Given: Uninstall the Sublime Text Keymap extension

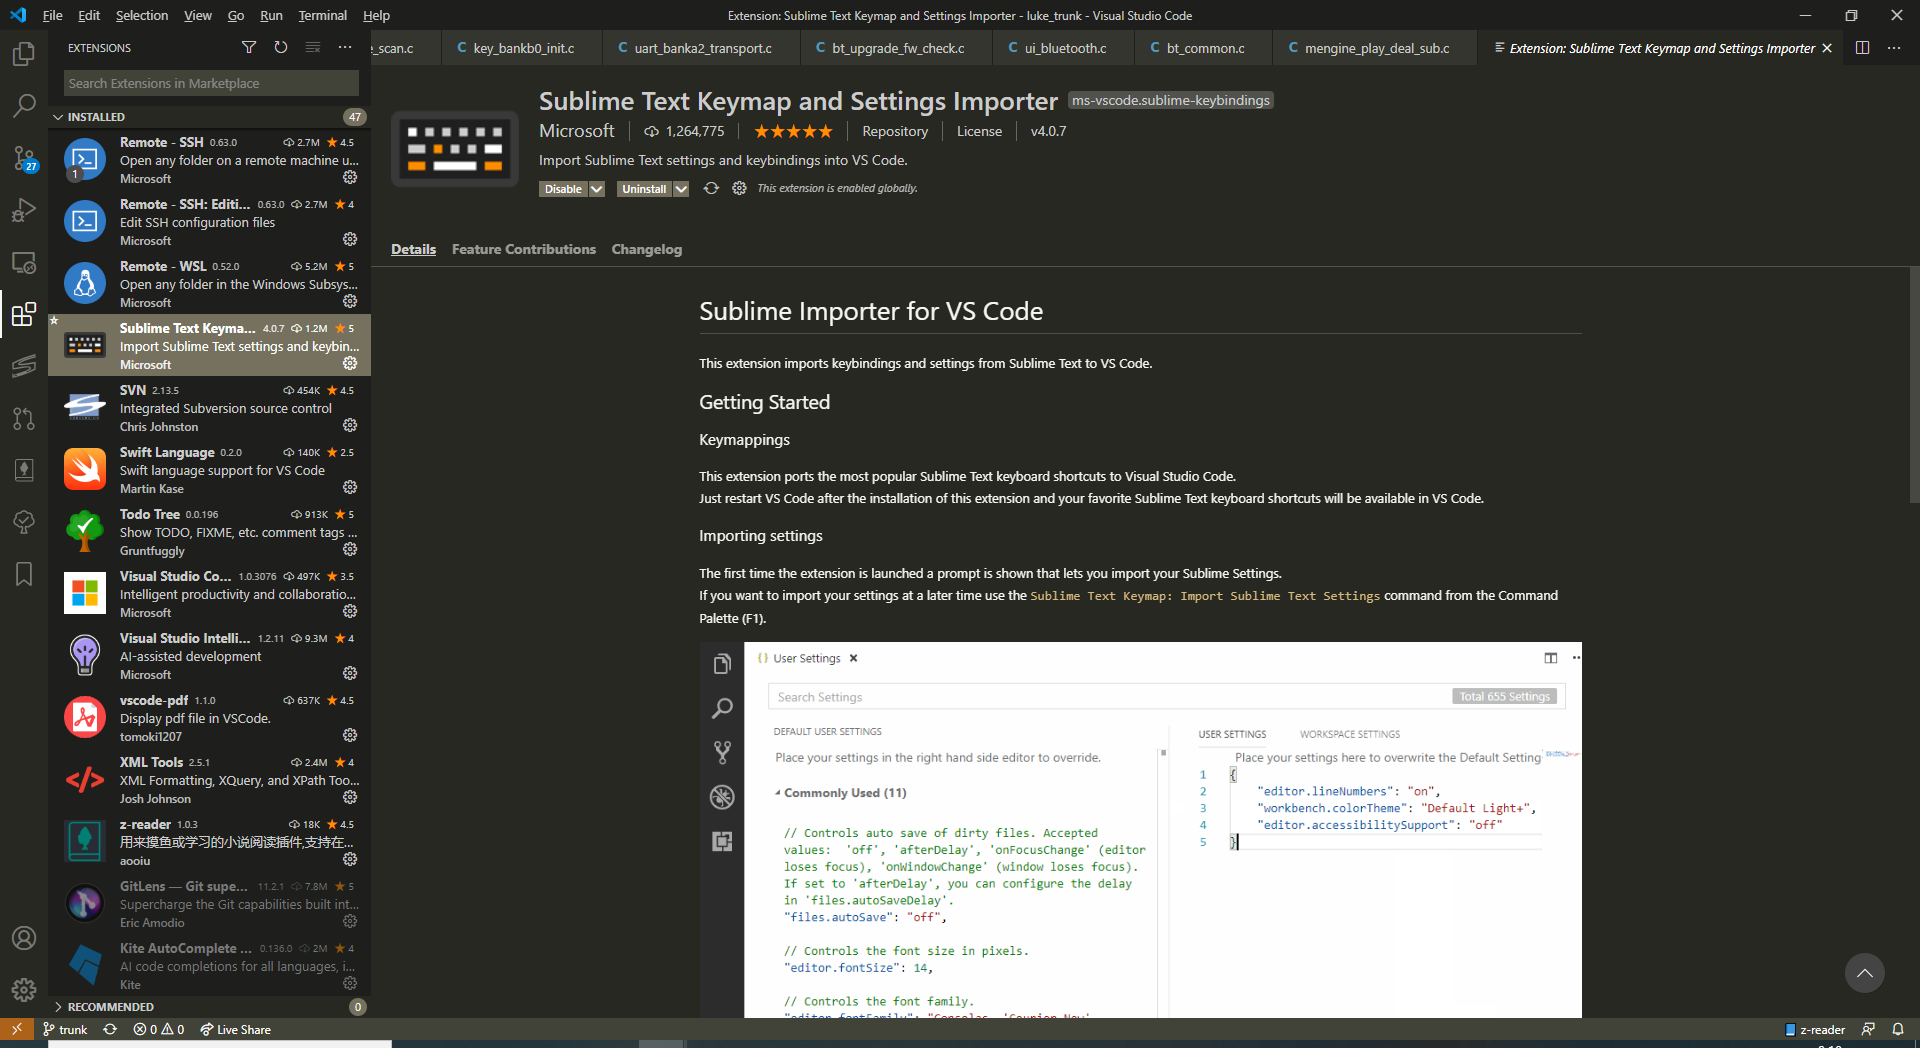Looking at the screenshot, I should click(644, 189).
